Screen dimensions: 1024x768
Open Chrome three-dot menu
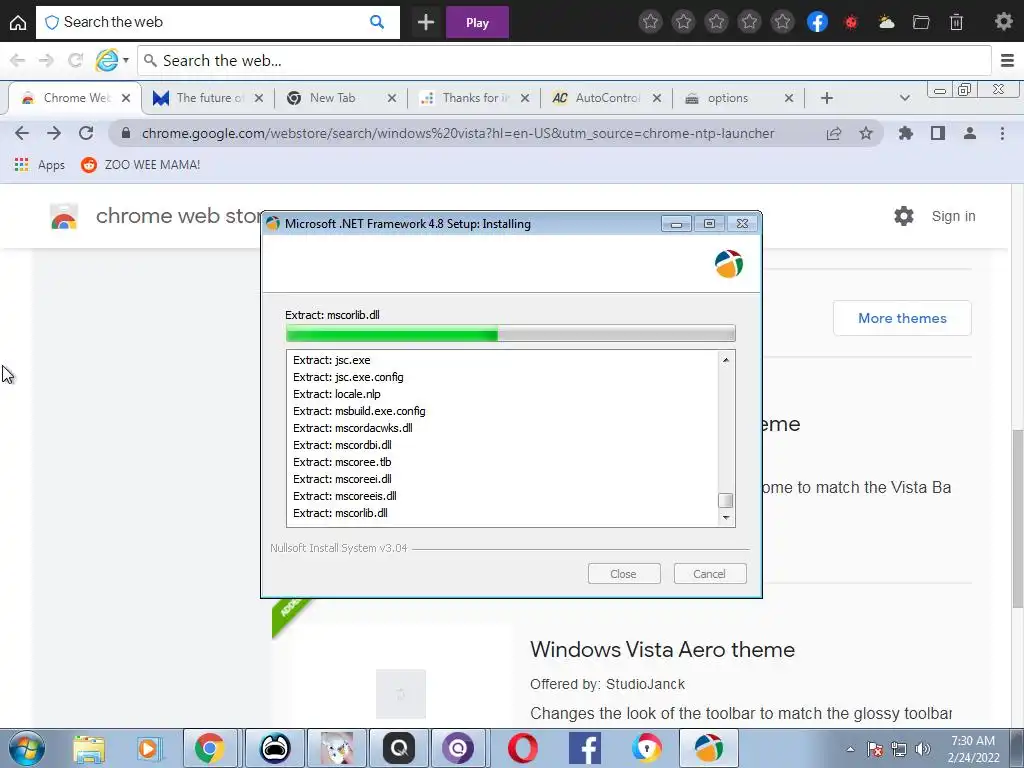[x=1002, y=133]
